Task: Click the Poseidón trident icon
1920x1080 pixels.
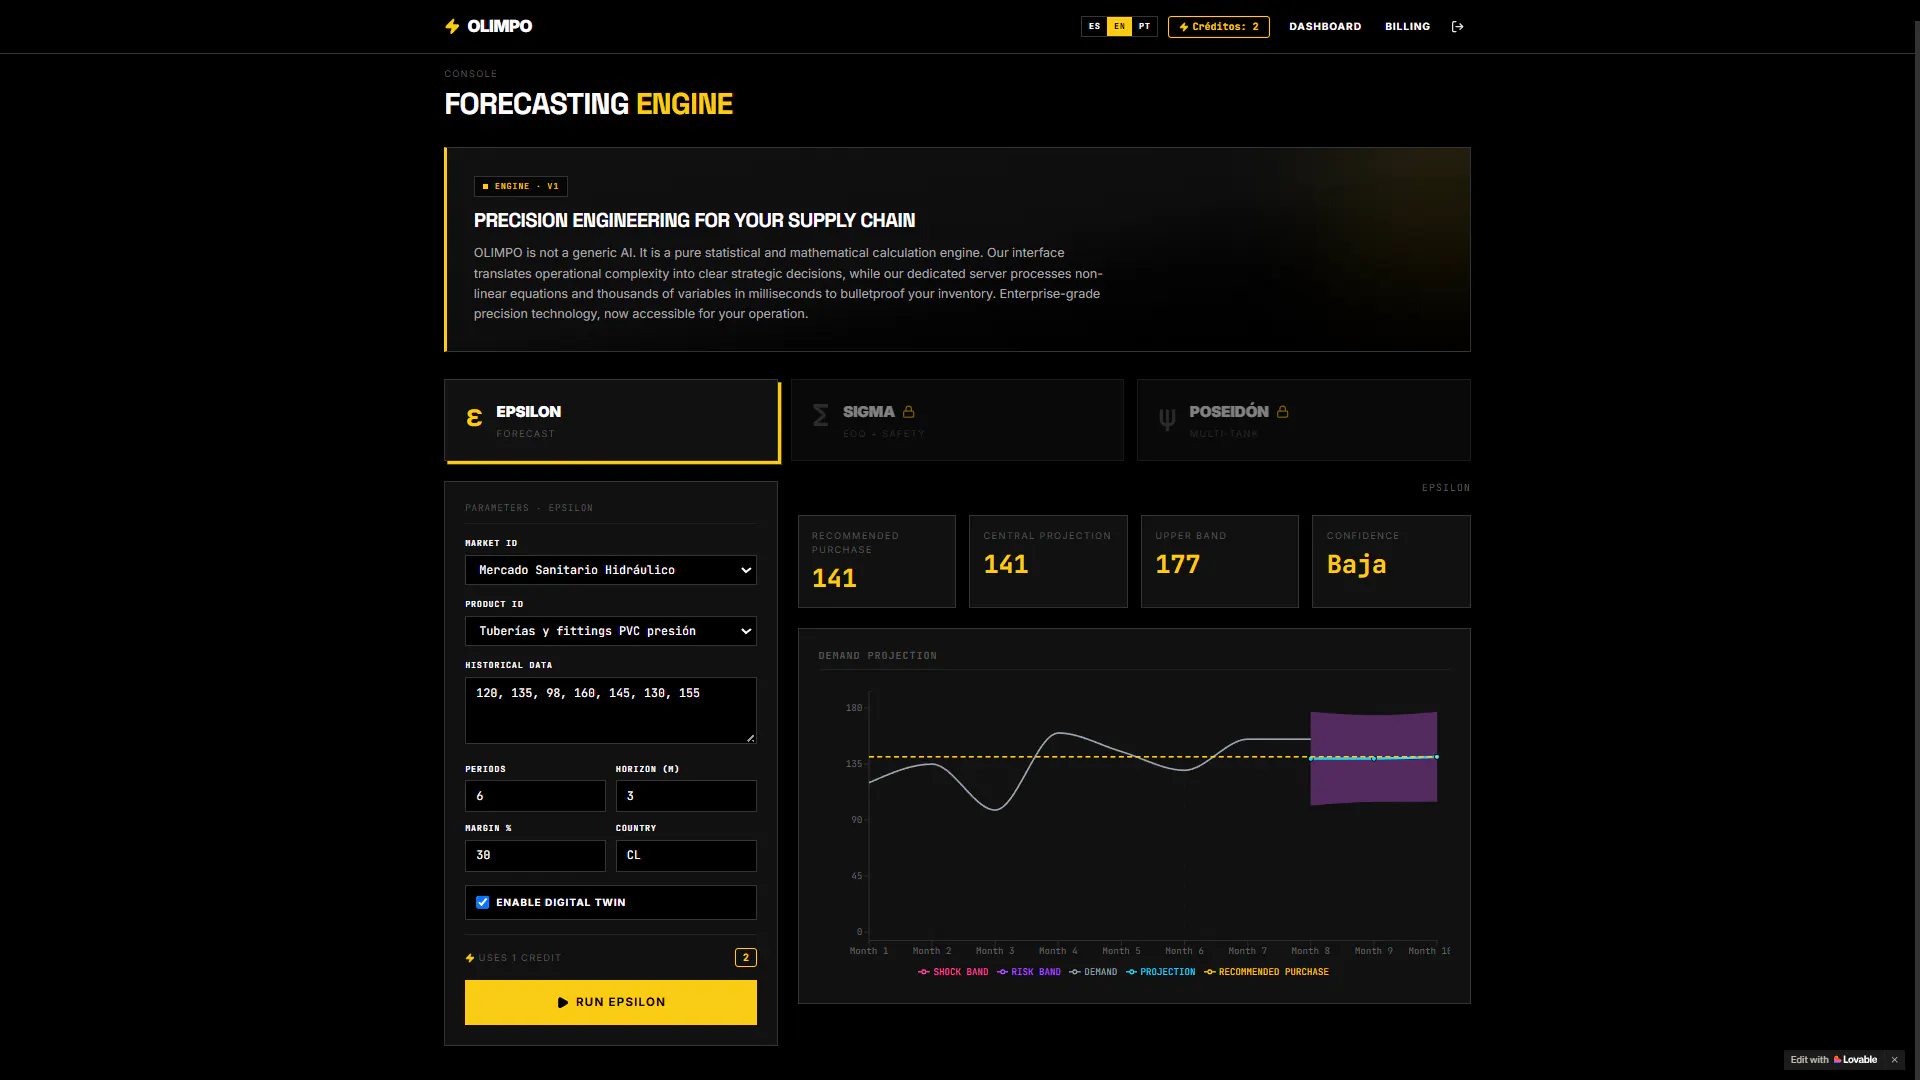Action: tap(1166, 419)
